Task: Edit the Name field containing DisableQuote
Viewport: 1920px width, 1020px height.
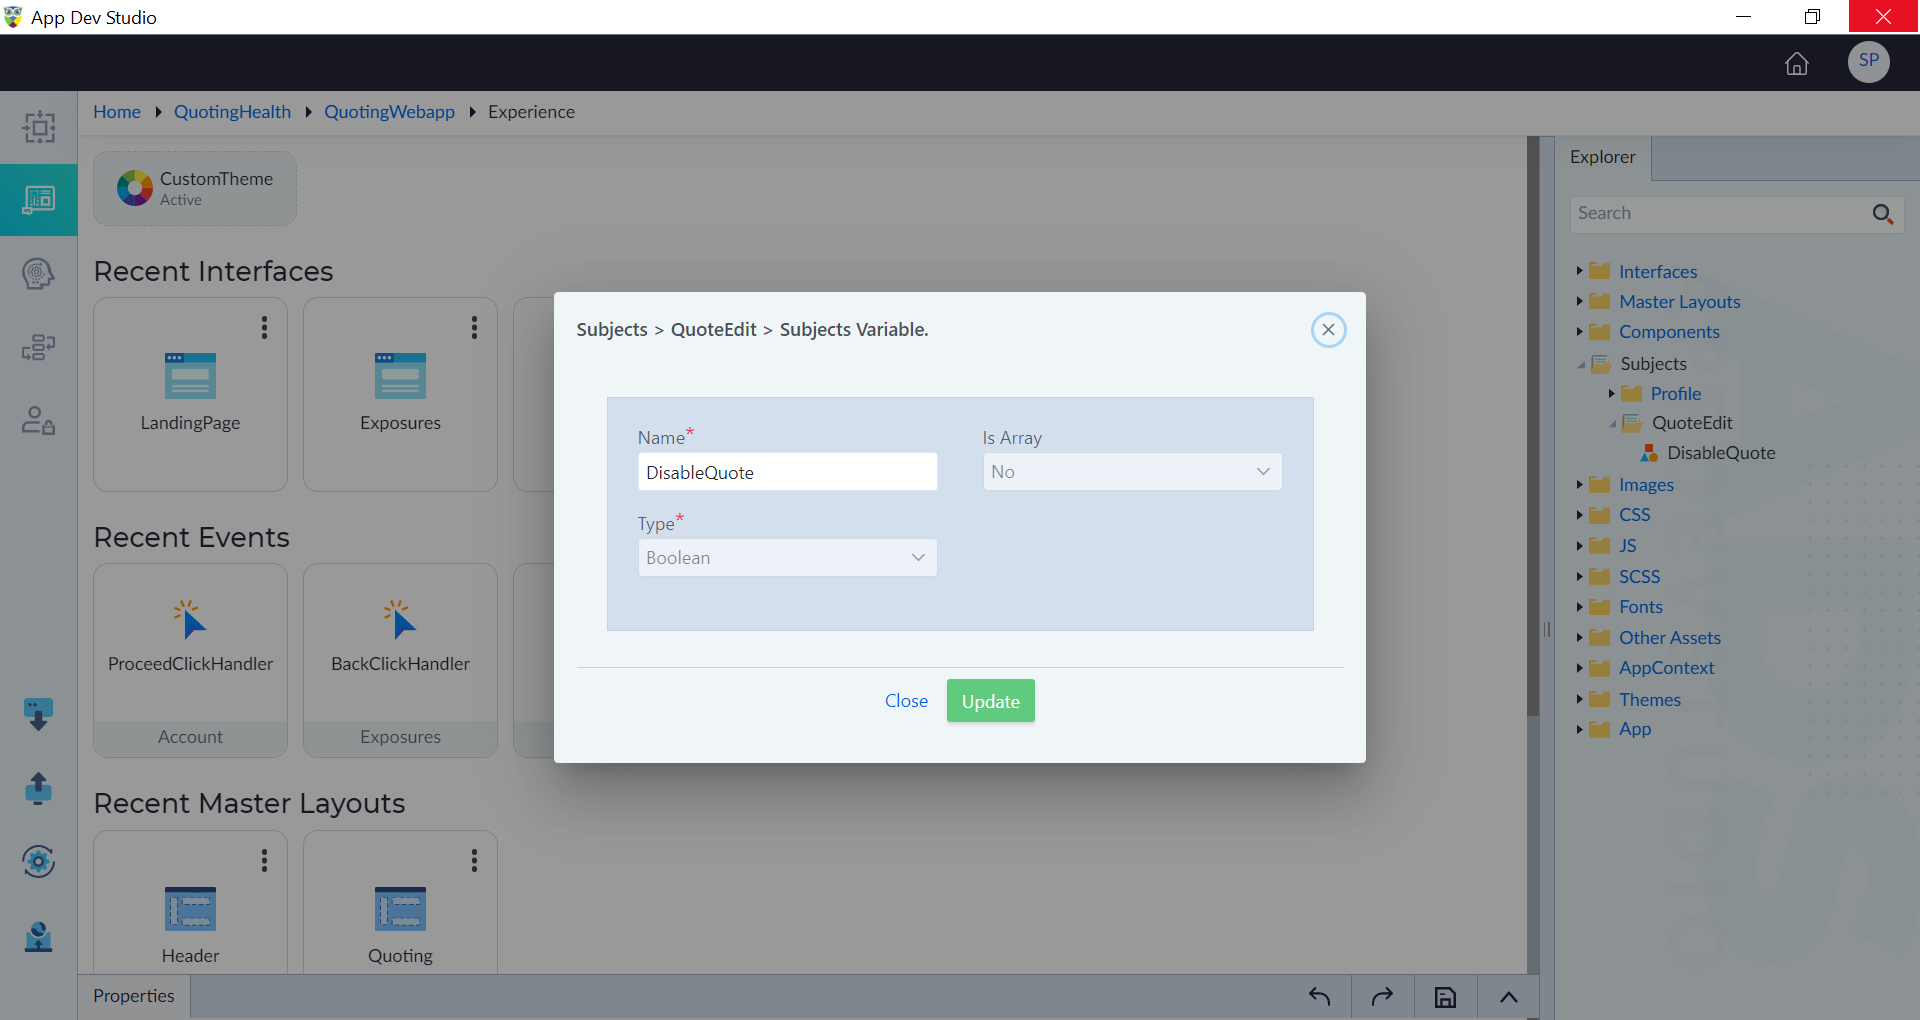Action: coord(787,472)
